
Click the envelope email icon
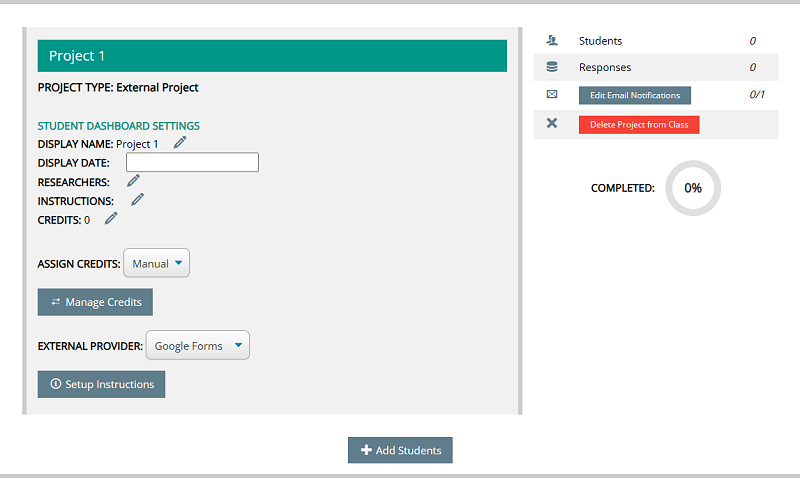pos(551,95)
